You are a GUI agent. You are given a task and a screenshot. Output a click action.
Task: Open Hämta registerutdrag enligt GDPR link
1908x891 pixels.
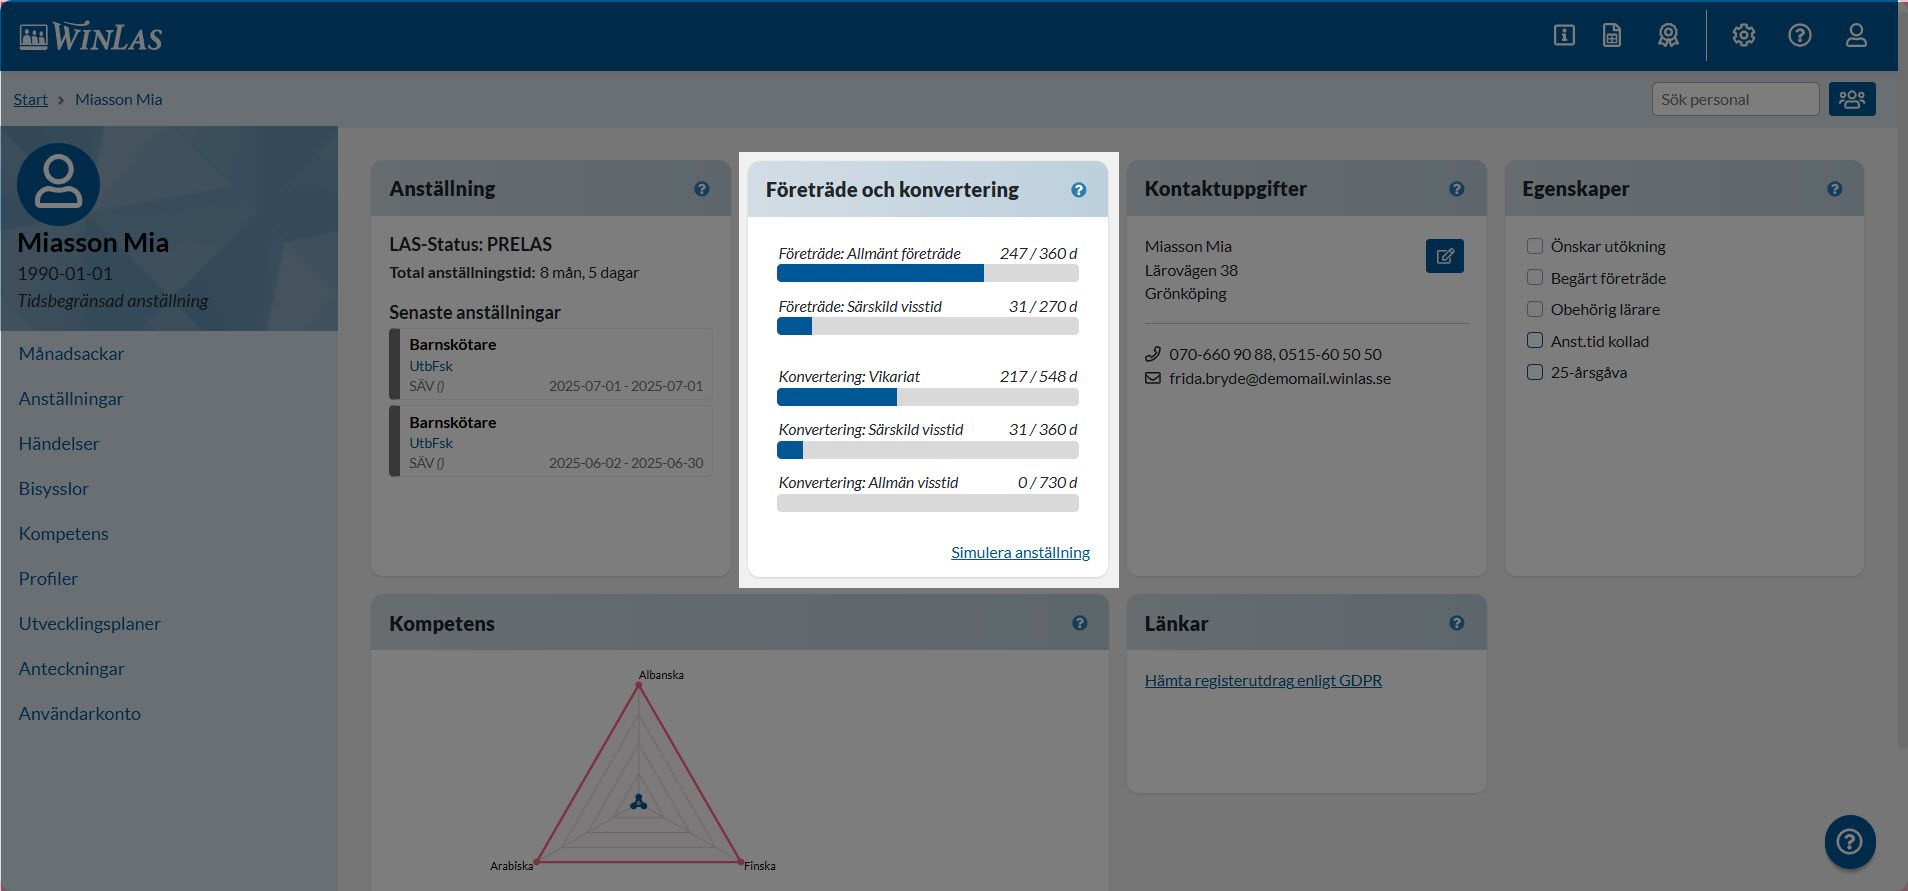1263,681
